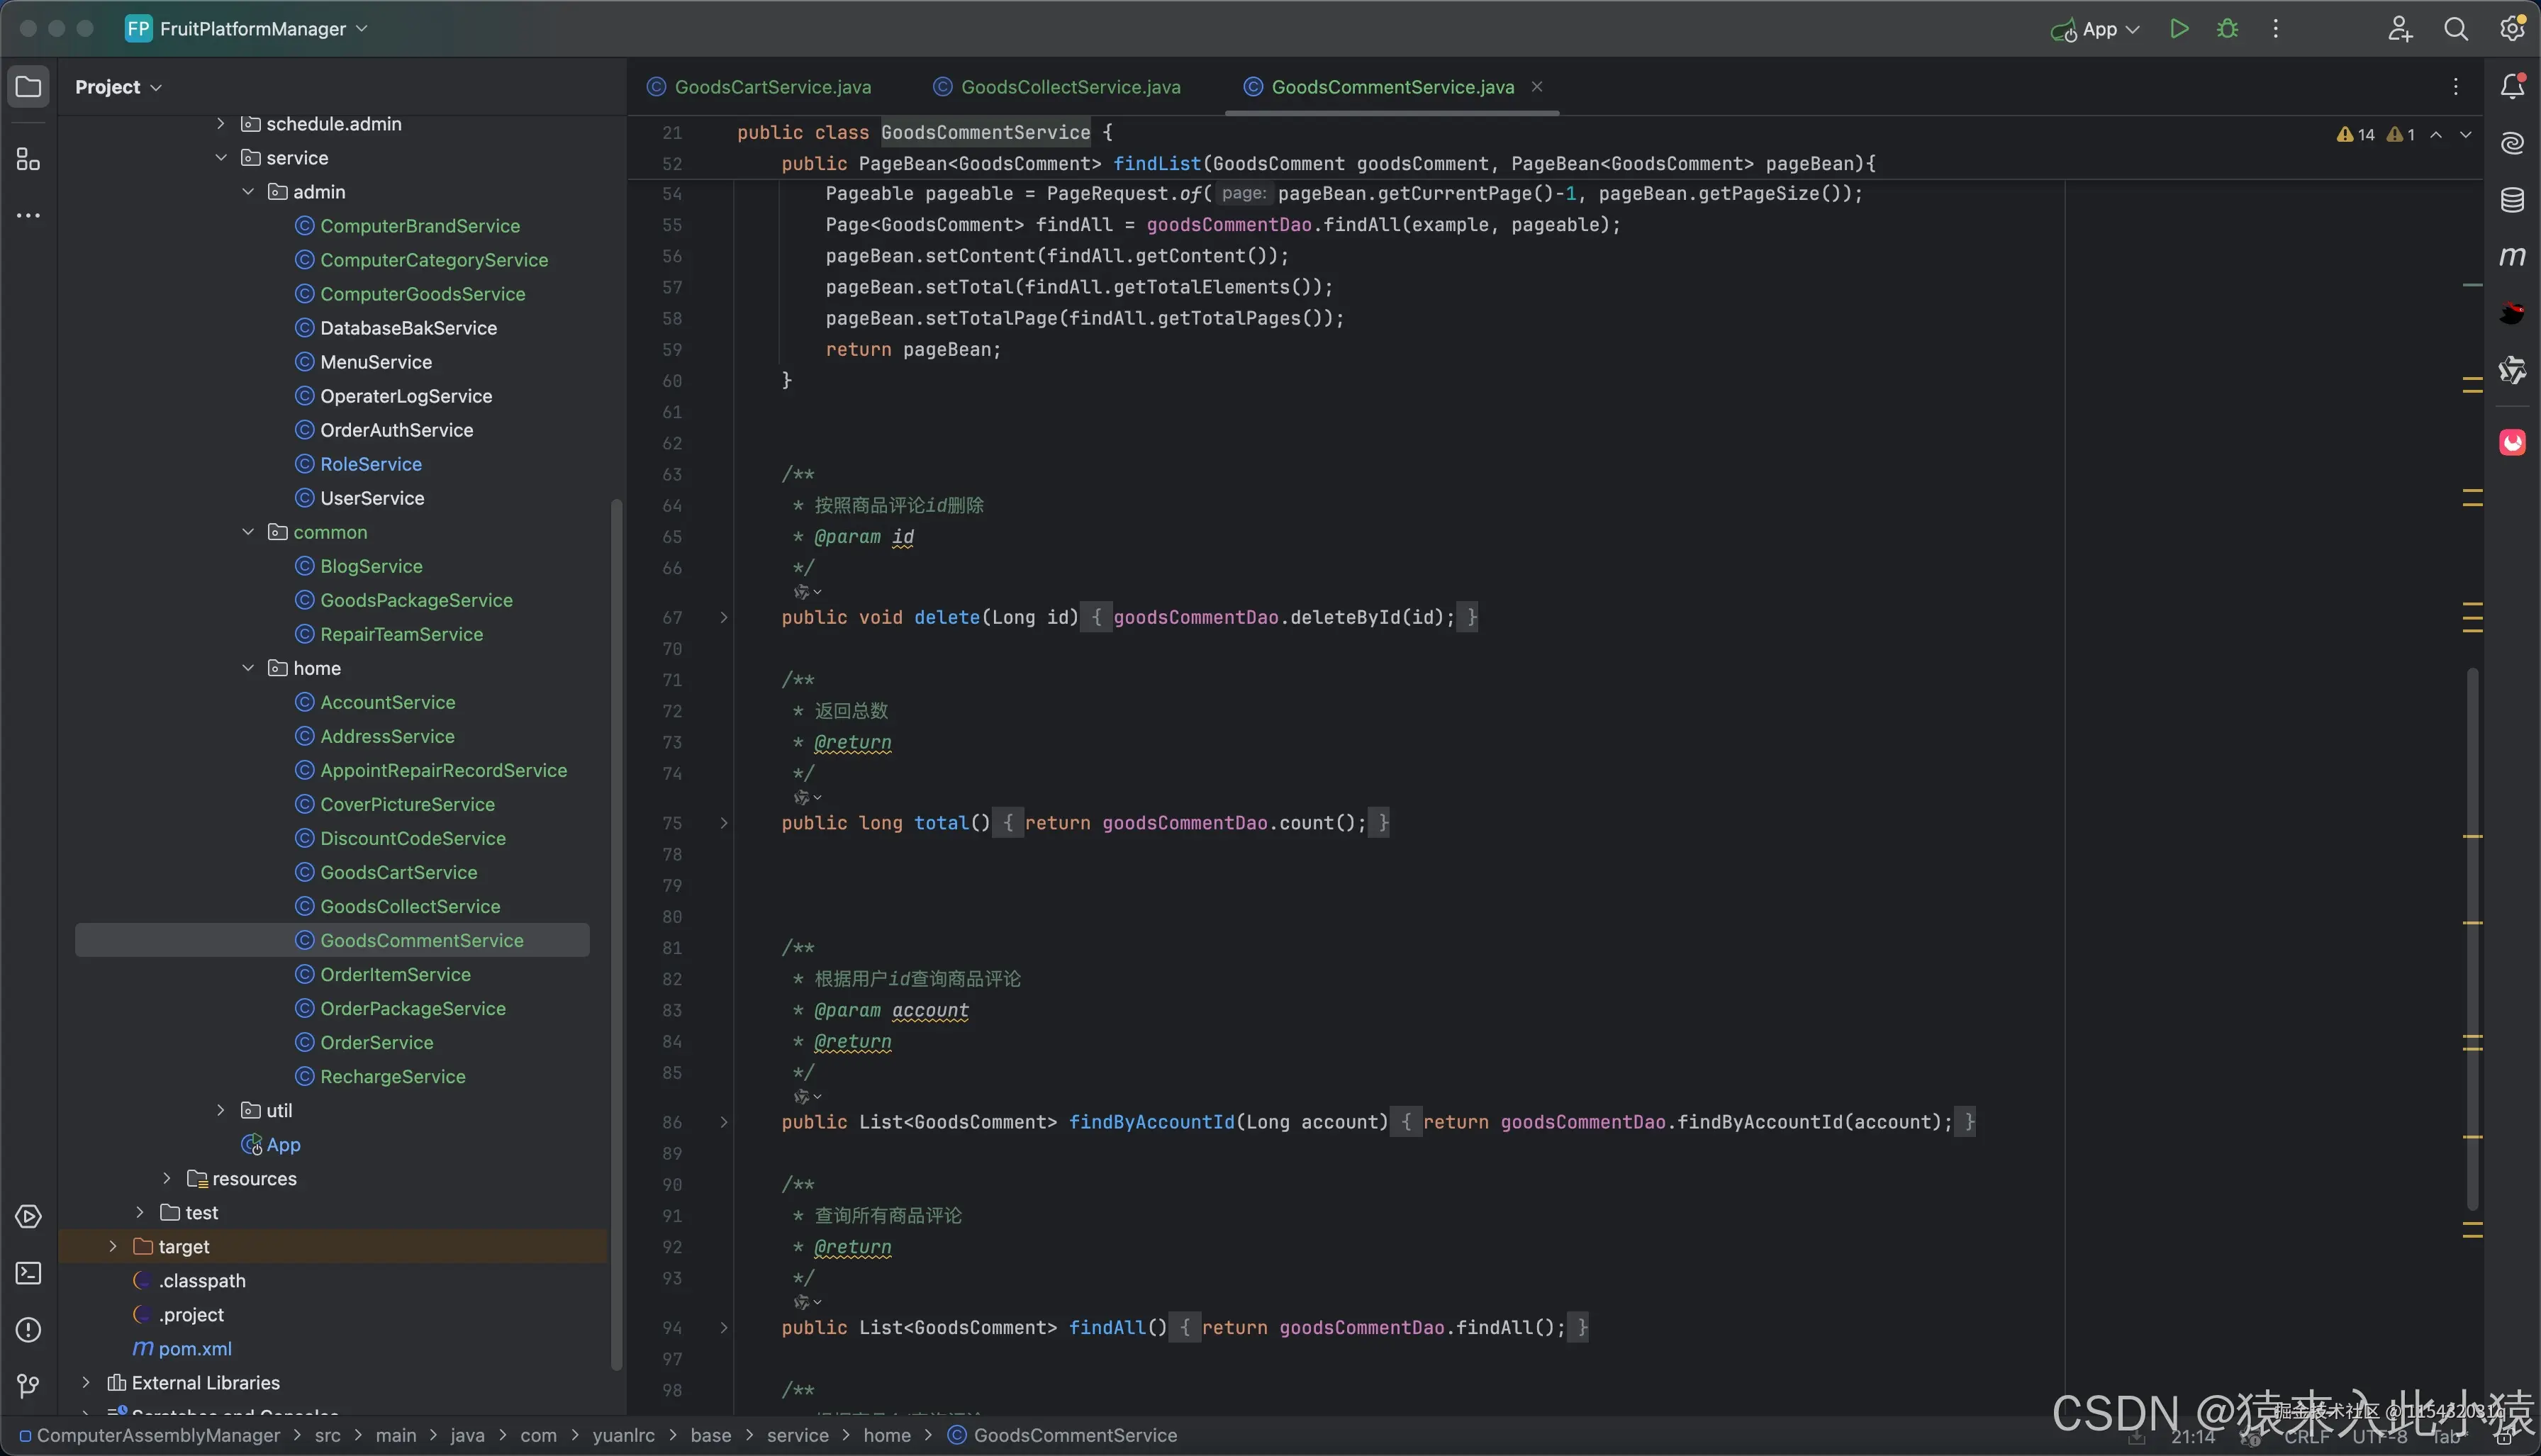Unfold the findByAccountId method at line 86
The height and width of the screenshot is (1456, 2541).
click(x=724, y=1122)
